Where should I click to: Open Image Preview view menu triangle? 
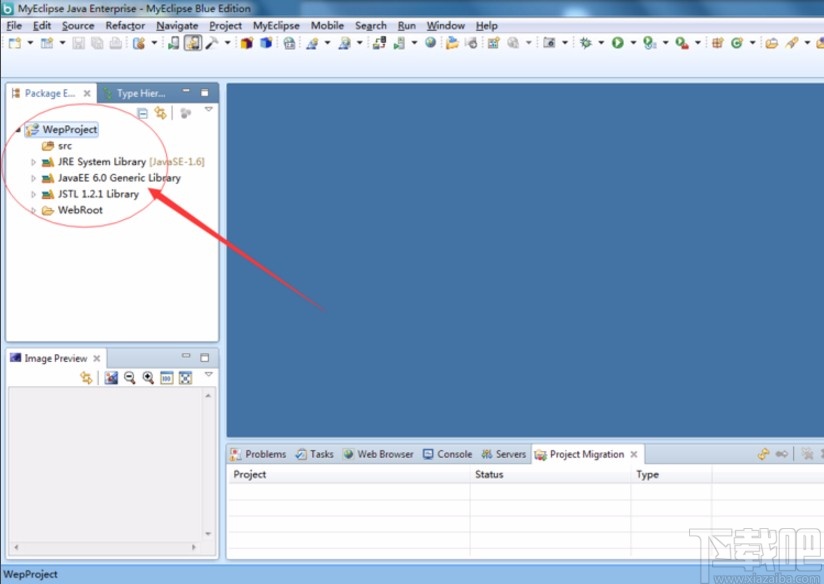pos(209,374)
